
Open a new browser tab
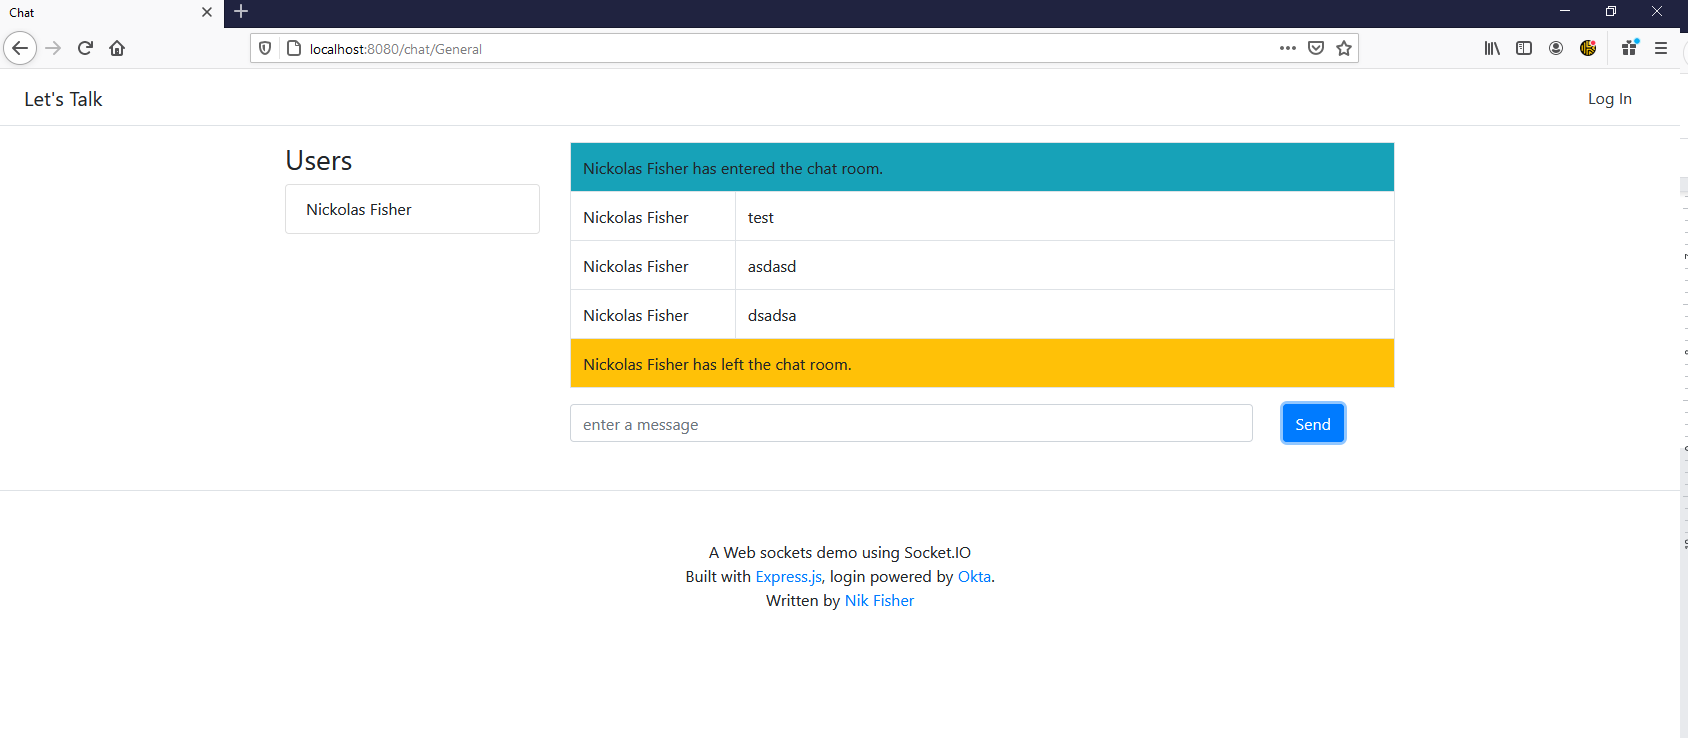(241, 12)
